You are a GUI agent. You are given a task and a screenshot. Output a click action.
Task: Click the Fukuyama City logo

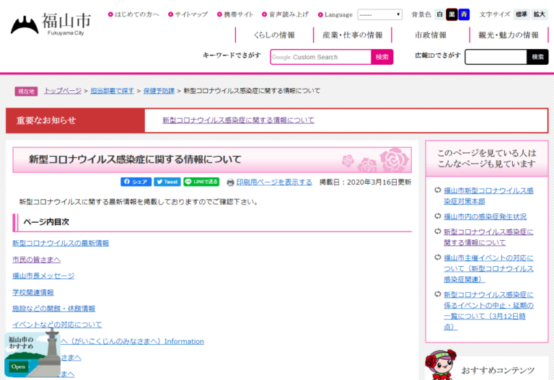pos(51,24)
